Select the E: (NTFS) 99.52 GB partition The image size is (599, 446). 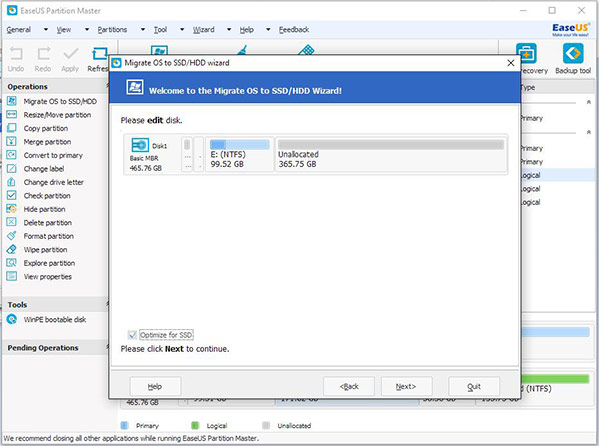point(240,154)
